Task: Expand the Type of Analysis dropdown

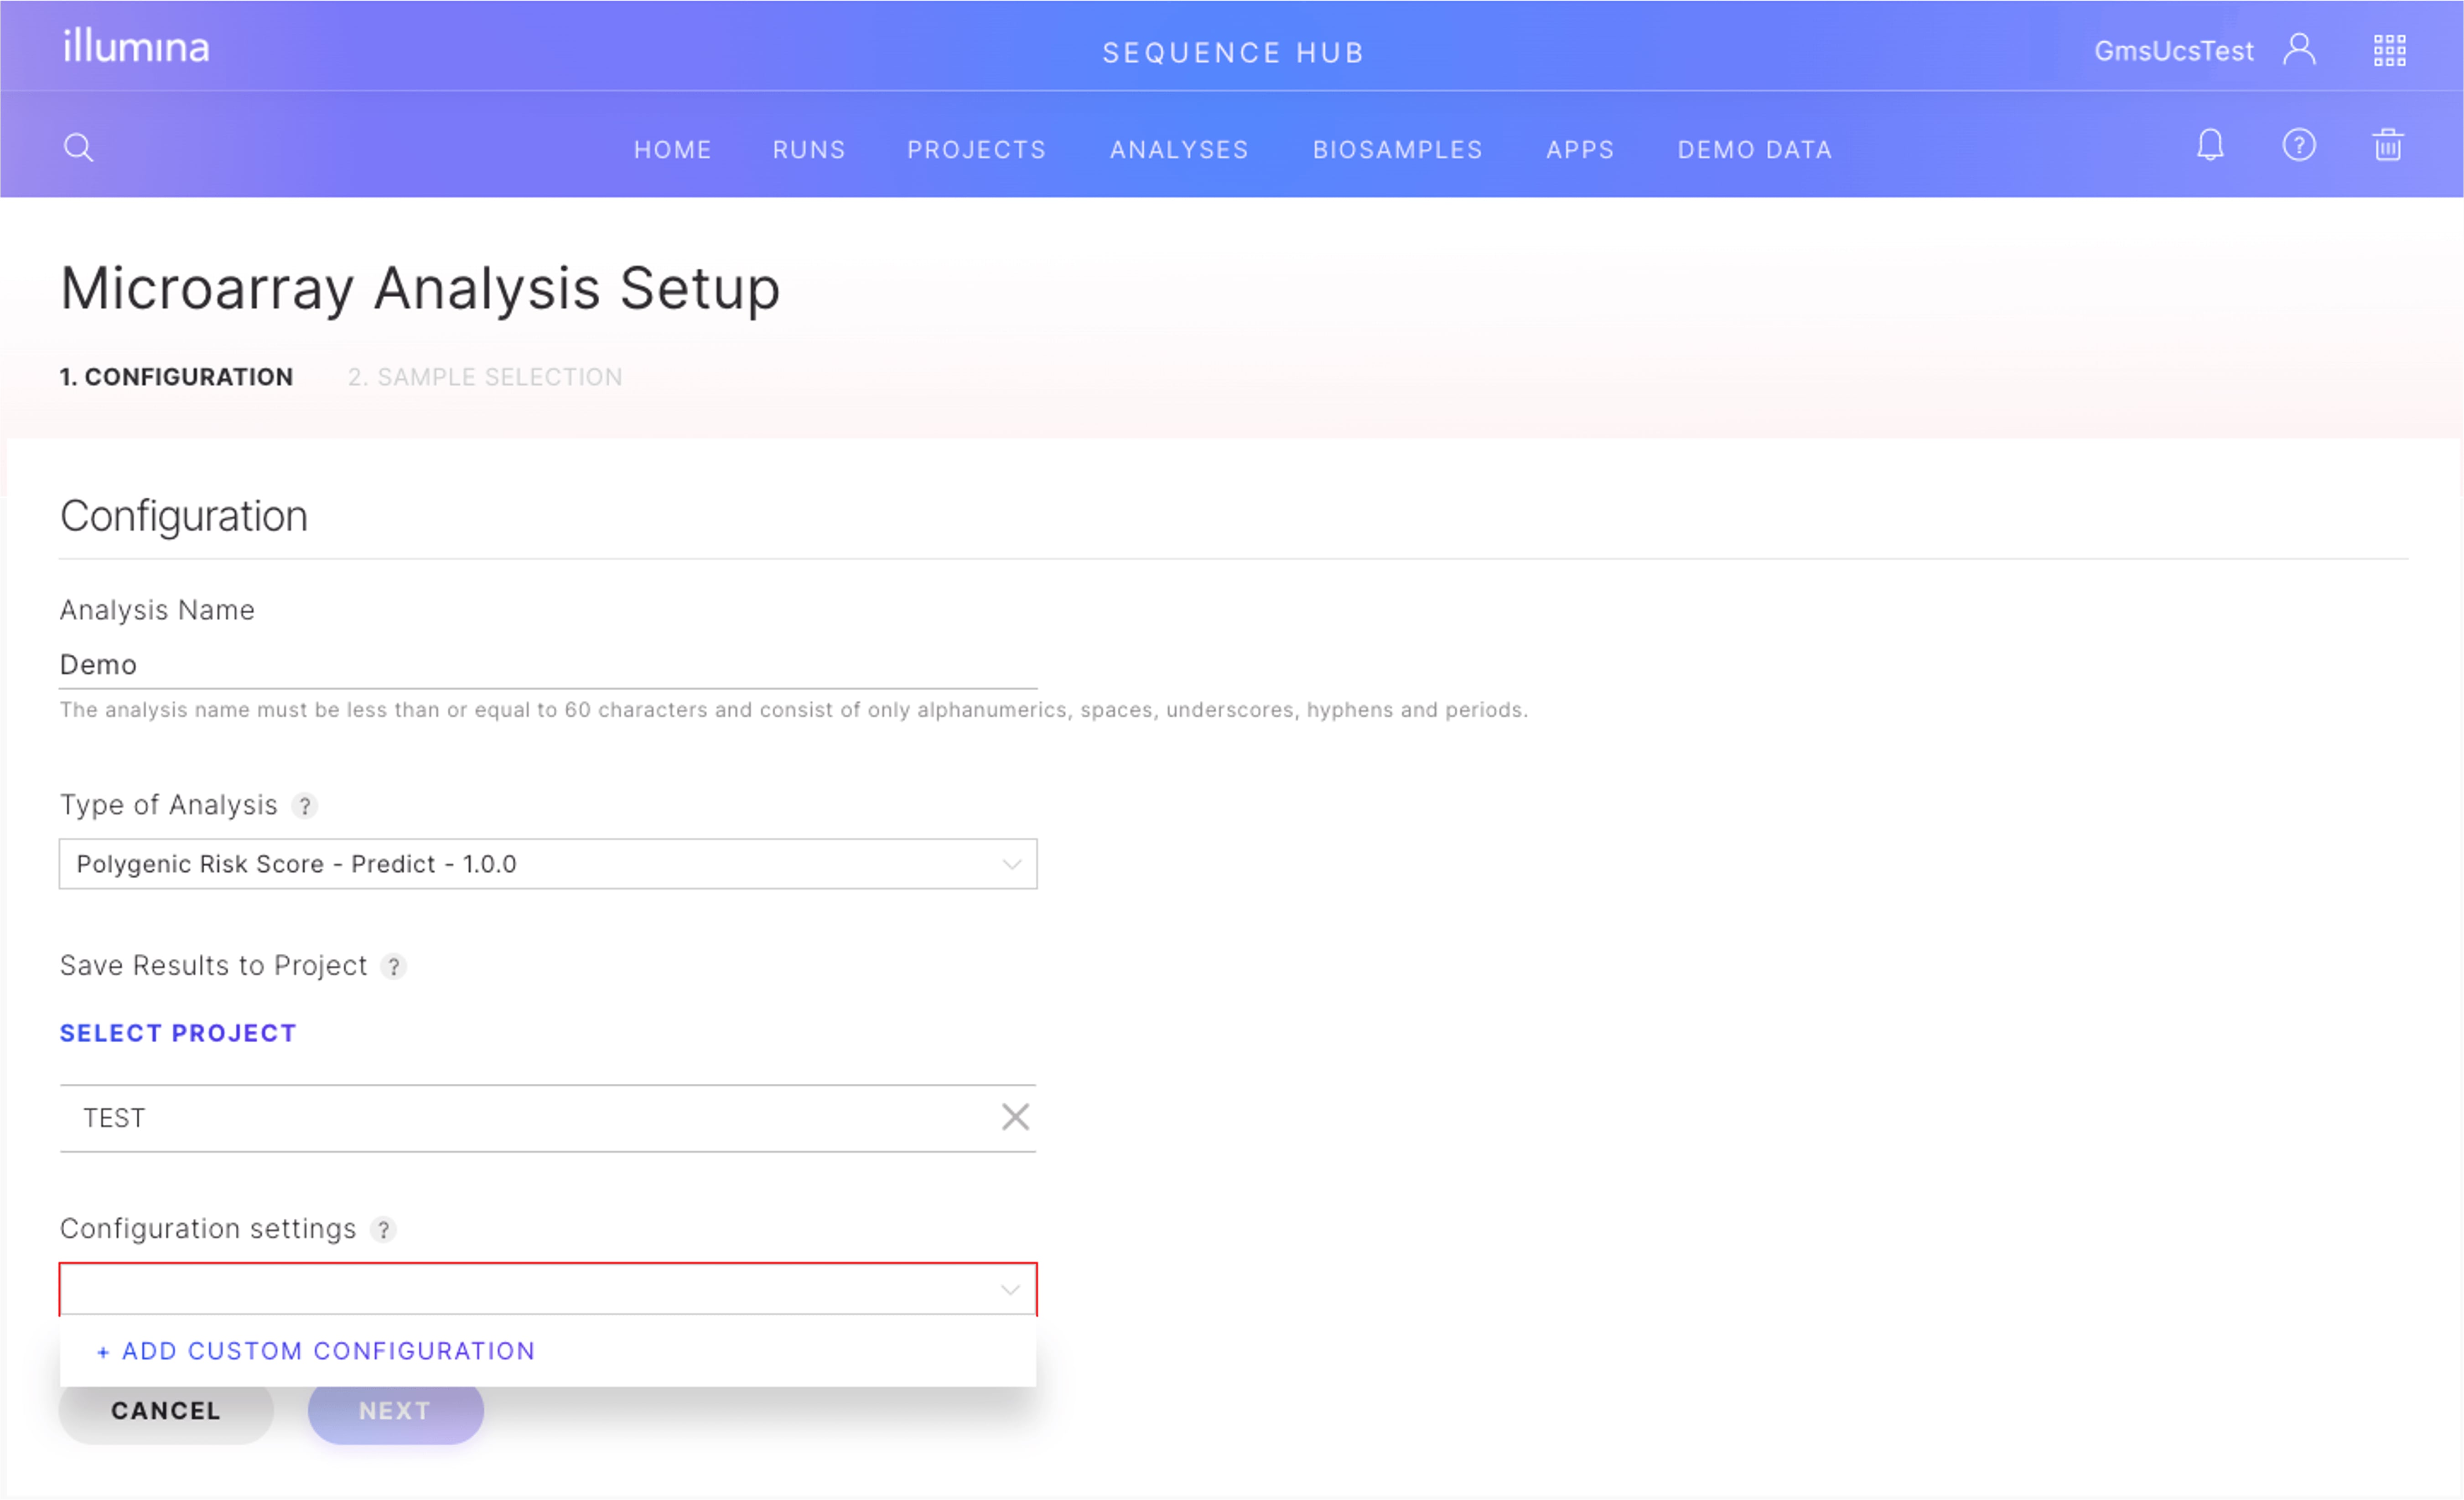Action: [1011, 864]
